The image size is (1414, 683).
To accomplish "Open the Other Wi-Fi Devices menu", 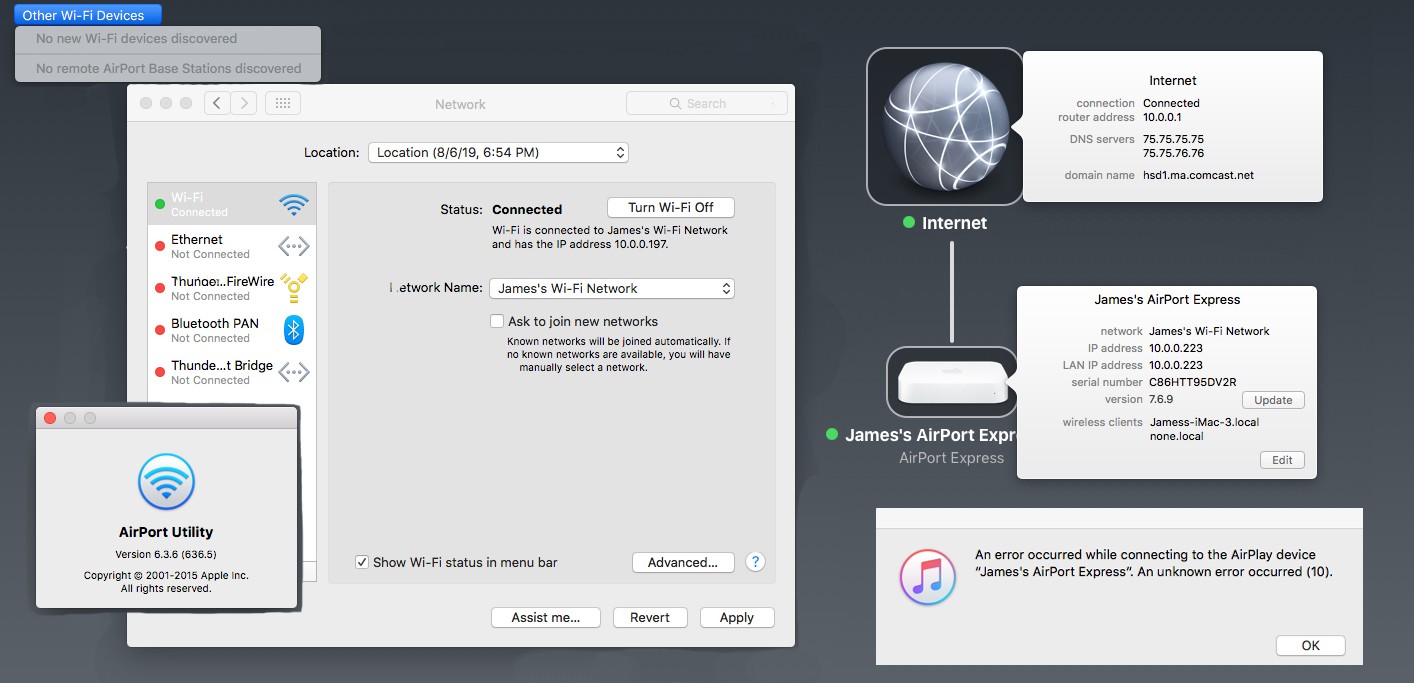I will (x=87, y=15).
